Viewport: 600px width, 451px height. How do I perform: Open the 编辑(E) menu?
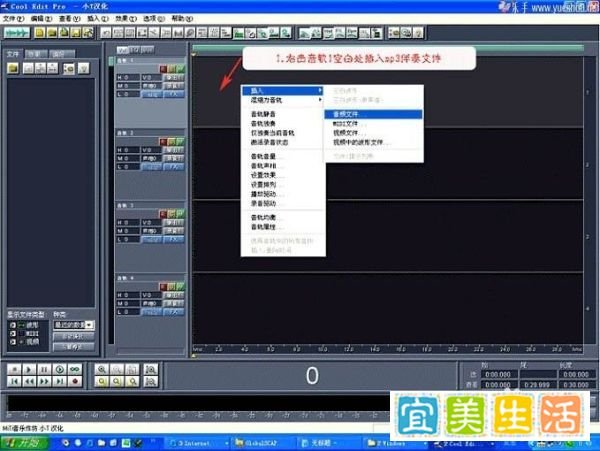41,18
